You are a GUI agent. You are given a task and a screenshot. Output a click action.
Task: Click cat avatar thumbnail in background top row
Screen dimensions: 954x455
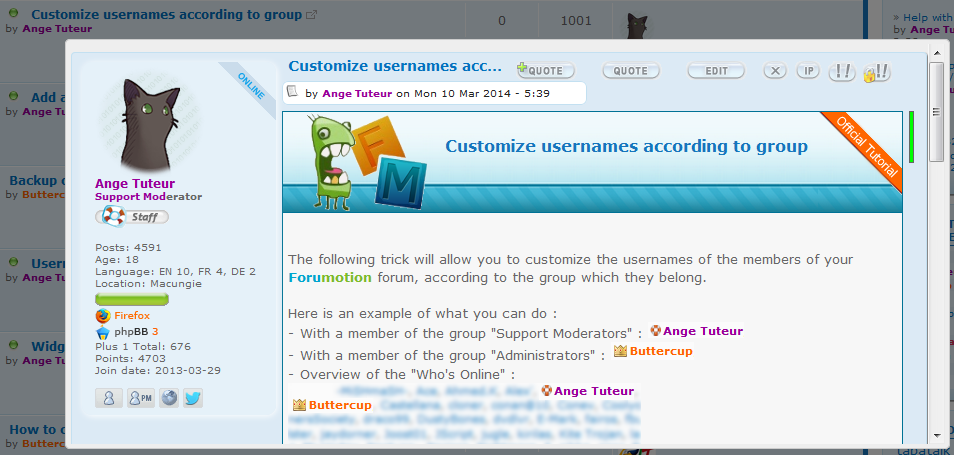coord(635,26)
